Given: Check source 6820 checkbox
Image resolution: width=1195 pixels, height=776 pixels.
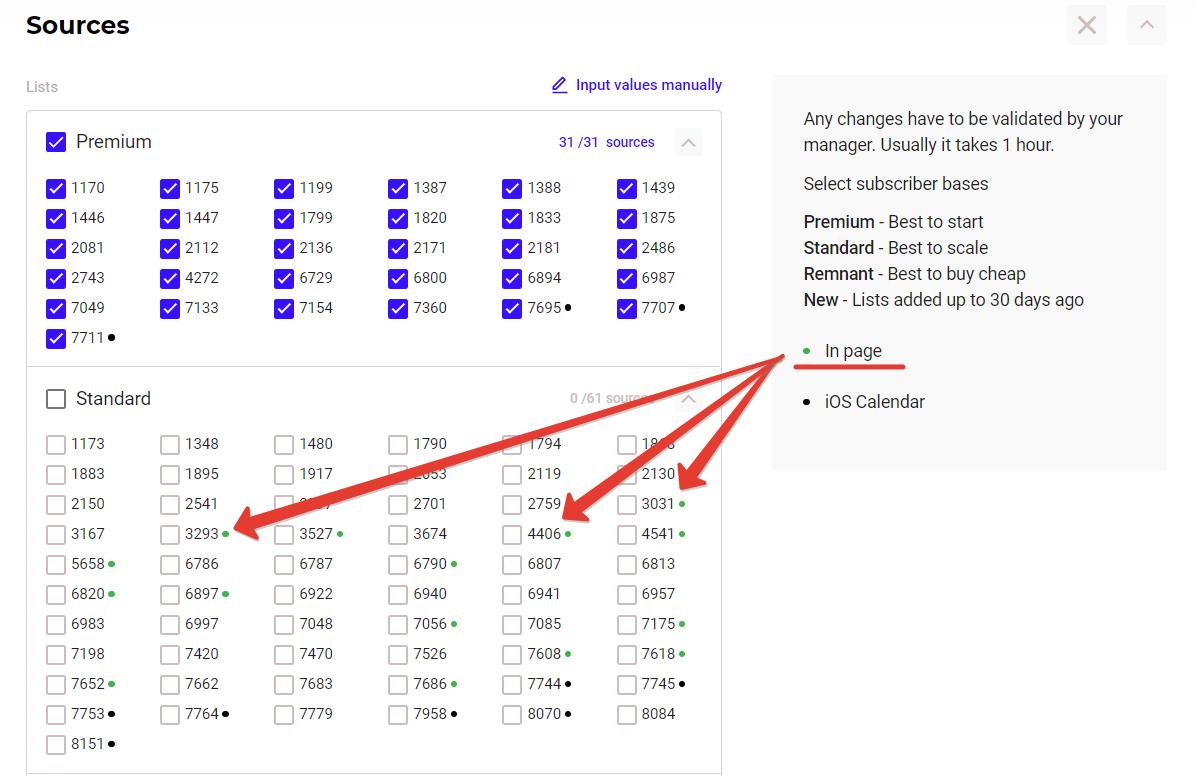Looking at the screenshot, I should (x=56, y=595).
